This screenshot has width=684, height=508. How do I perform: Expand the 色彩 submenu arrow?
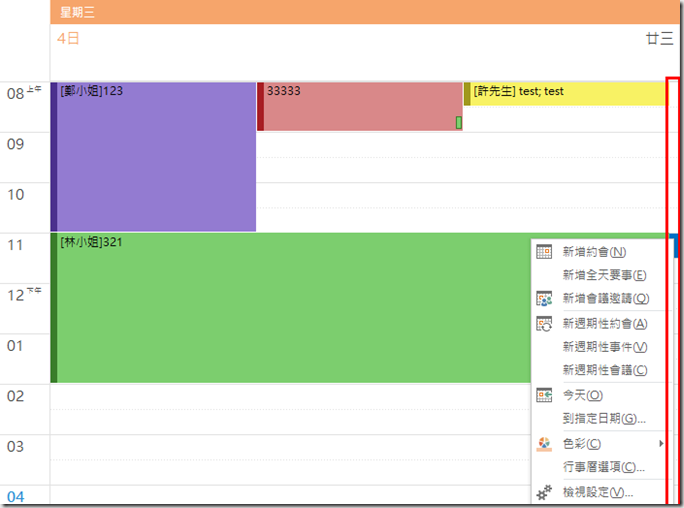[x=659, y=443]
